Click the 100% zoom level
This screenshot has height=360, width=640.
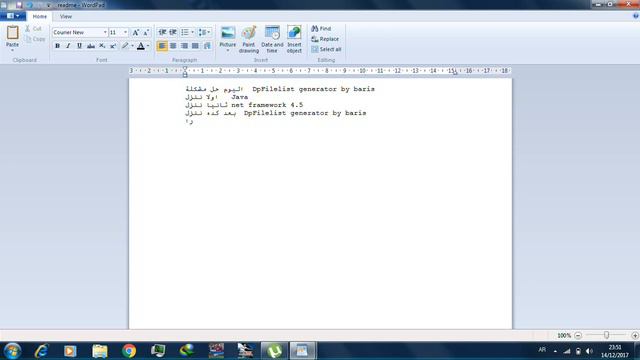[x=564, y=336]
